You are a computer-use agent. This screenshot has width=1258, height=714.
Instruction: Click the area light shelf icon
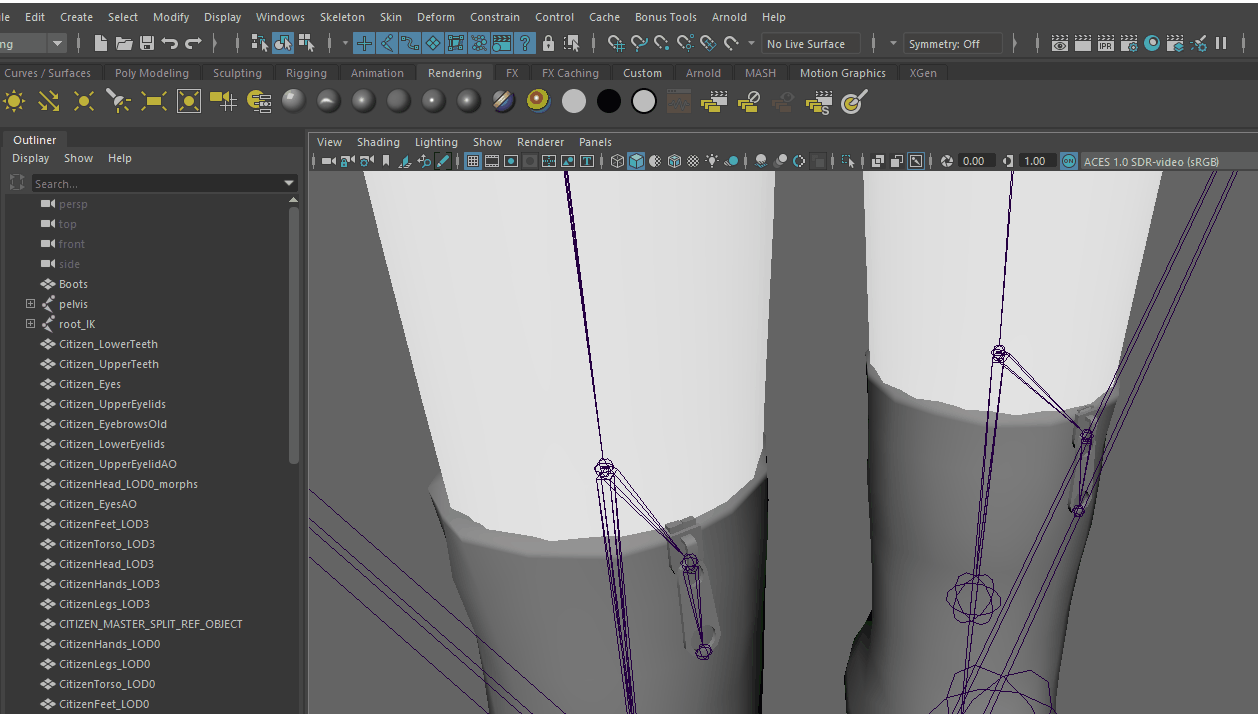(x=154, y=101)
